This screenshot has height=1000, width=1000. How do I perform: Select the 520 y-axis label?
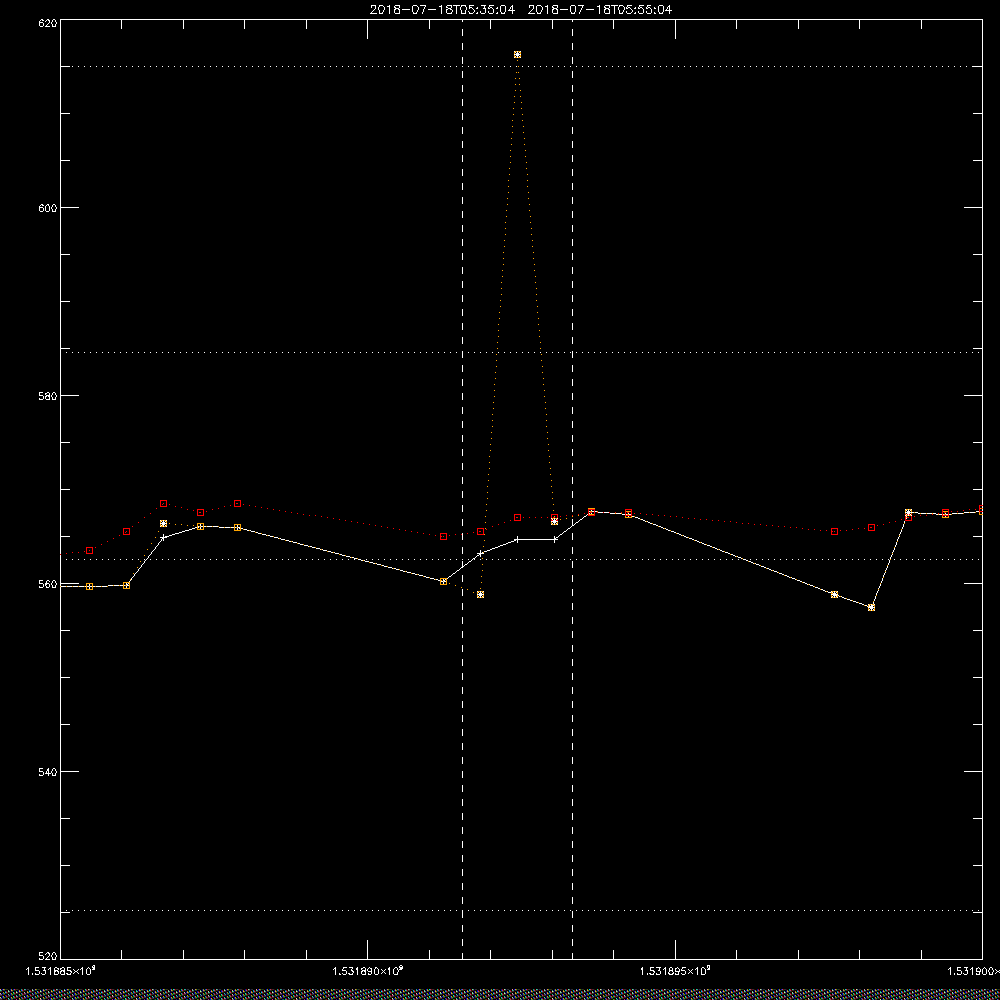[x=48, y=956]
